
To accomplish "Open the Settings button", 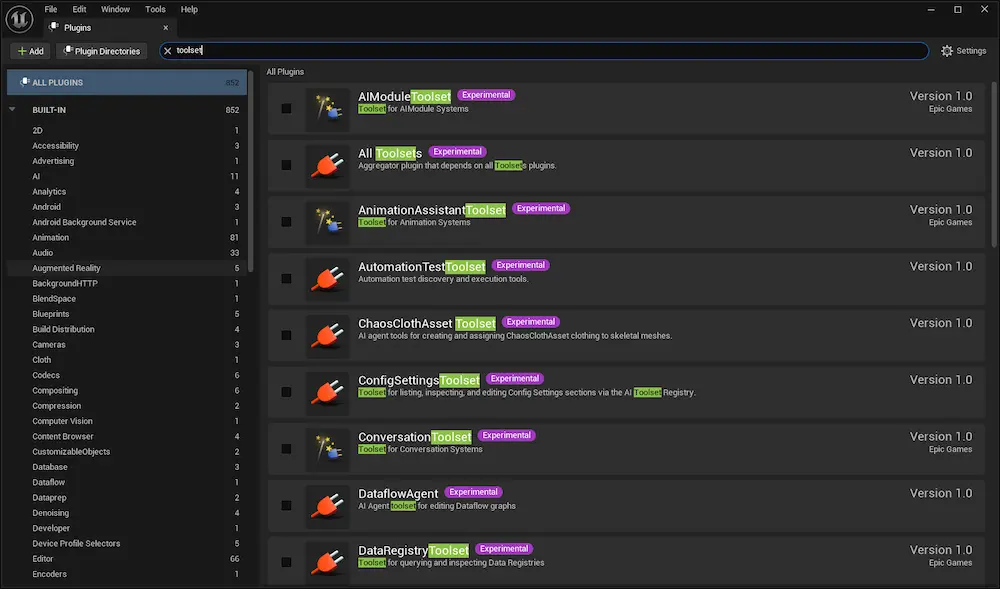I will pos(964,51).
